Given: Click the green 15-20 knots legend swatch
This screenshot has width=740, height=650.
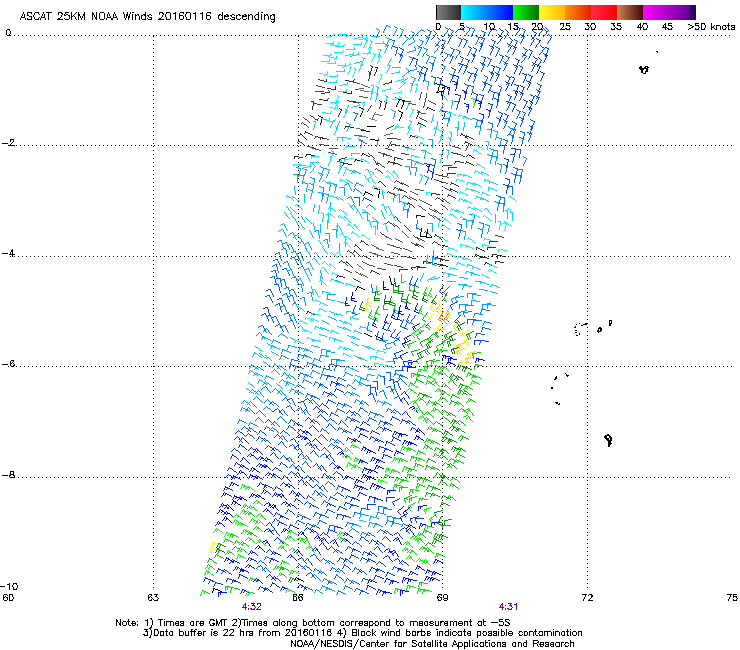Looking at the screenshot, I should point(526,12).
